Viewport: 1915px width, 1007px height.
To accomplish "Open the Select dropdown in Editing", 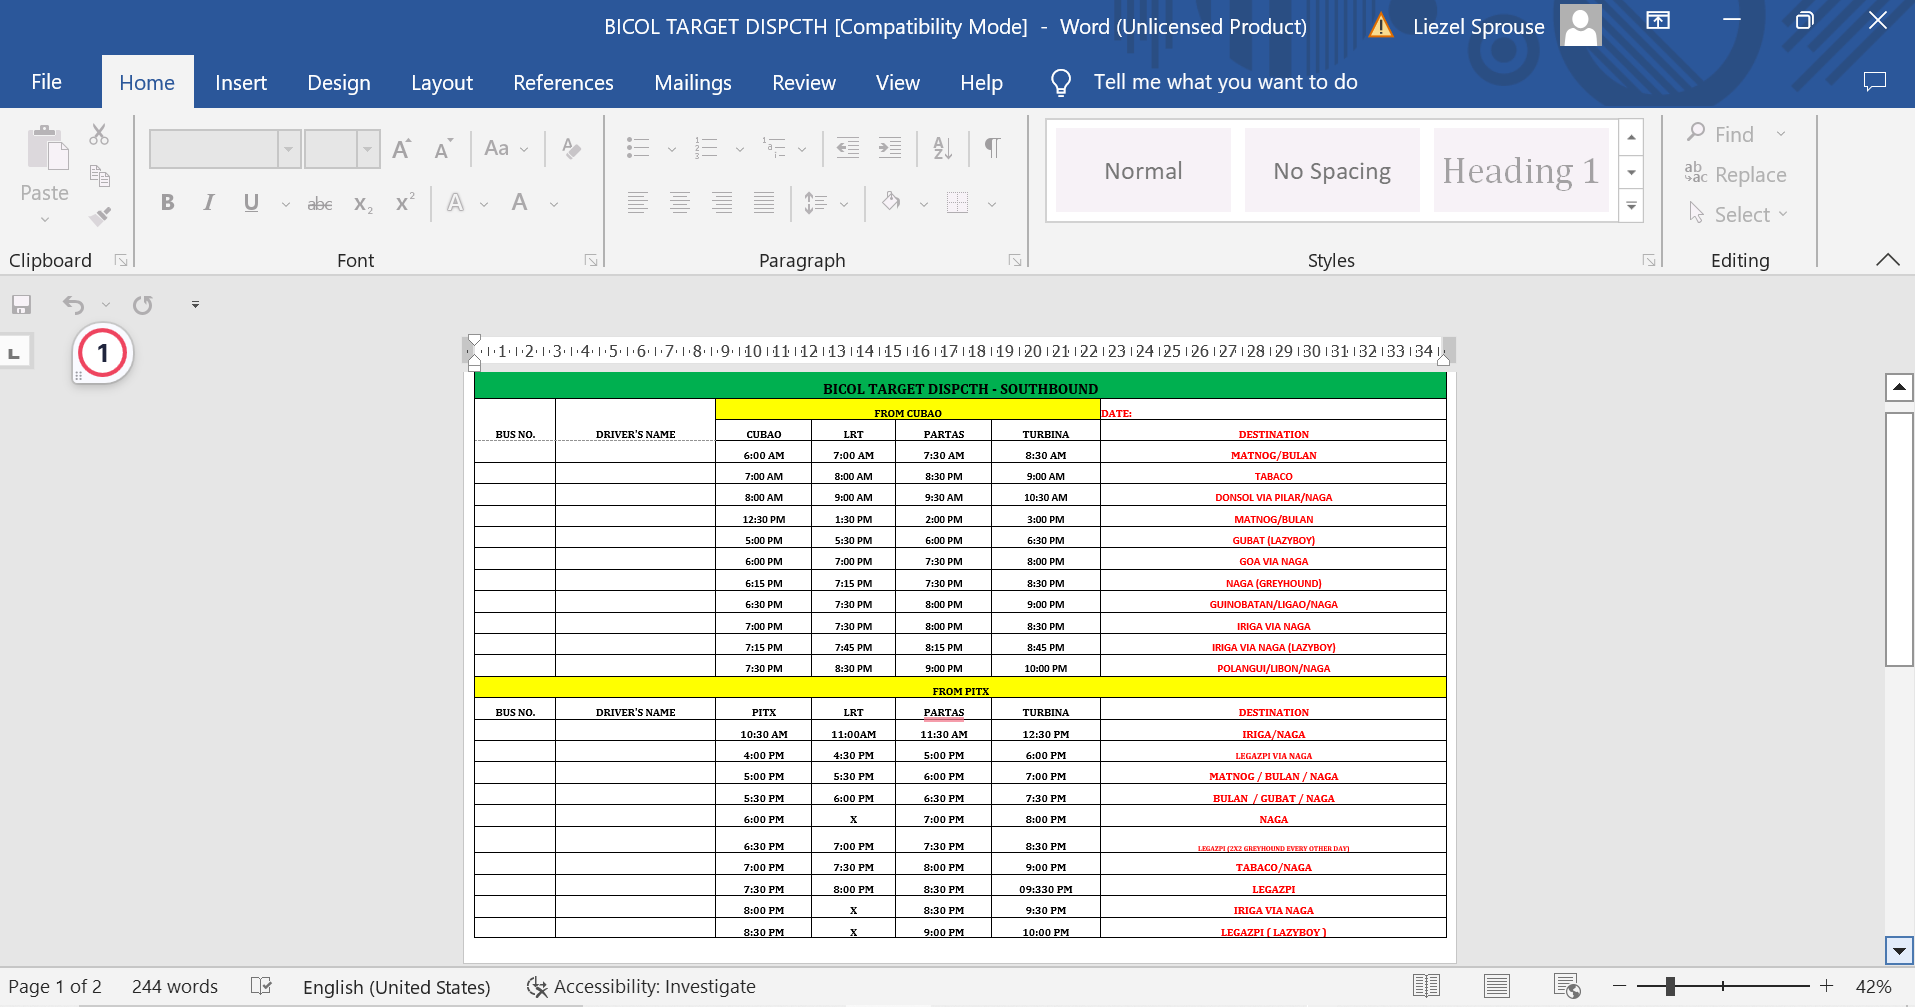I will pos(1738,214).
